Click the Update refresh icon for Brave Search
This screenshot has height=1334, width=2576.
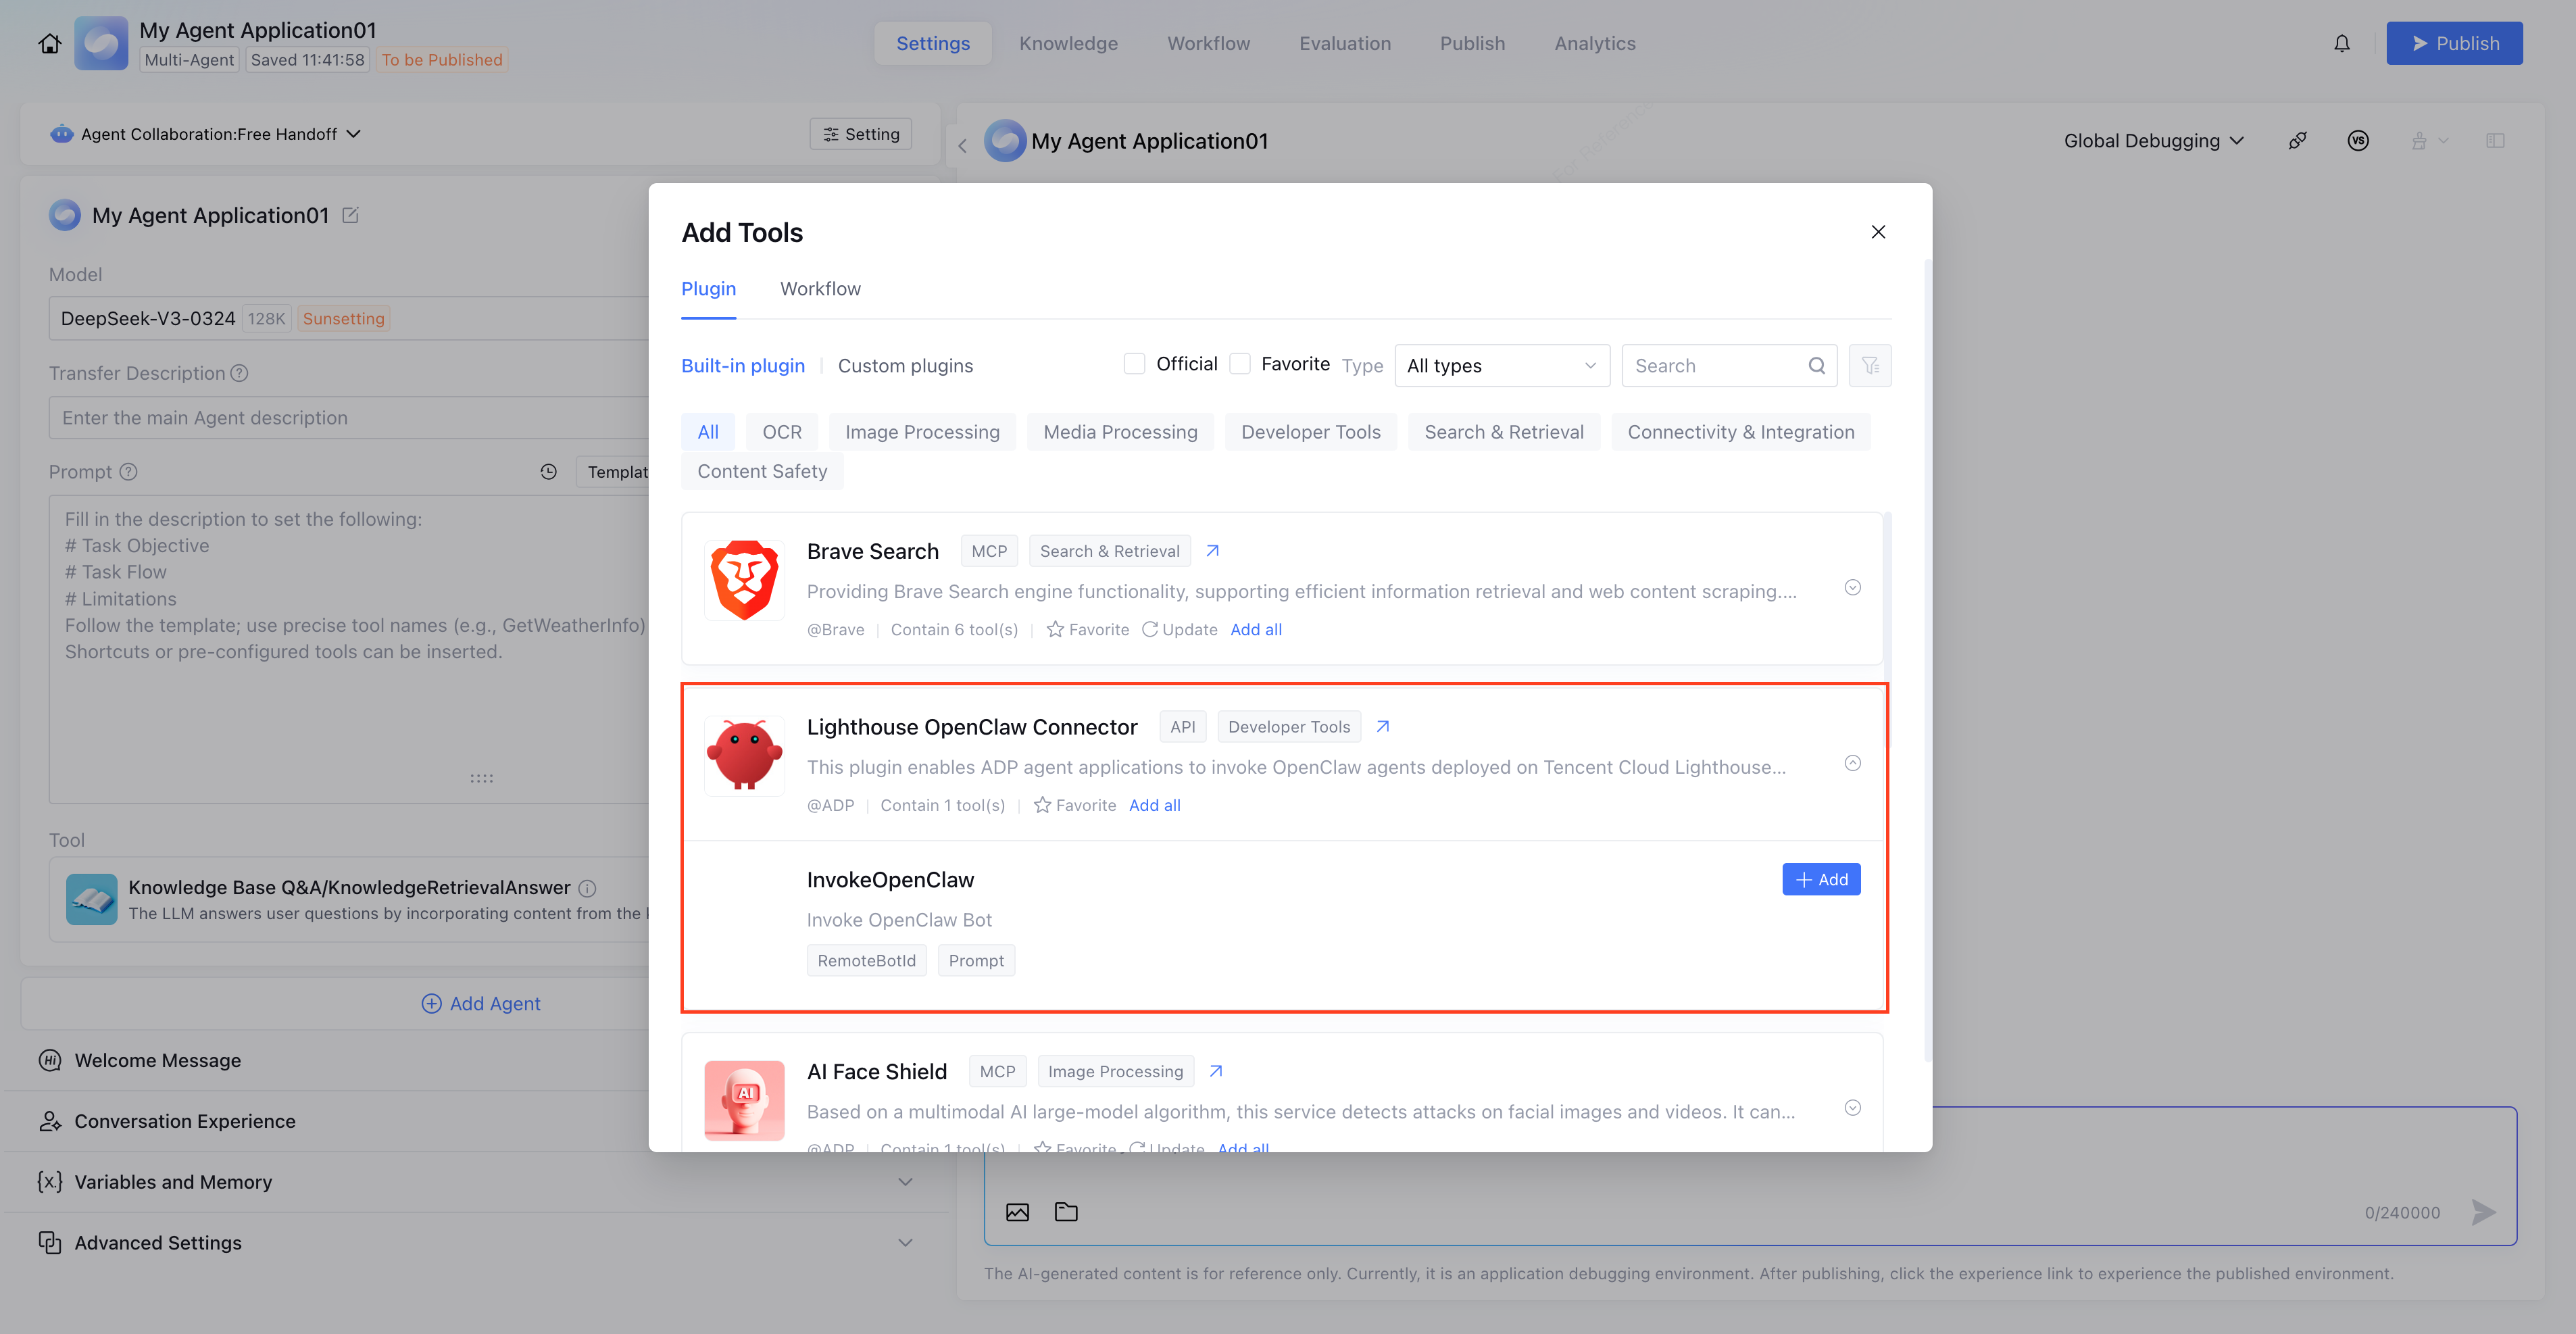click(1150, 629)
